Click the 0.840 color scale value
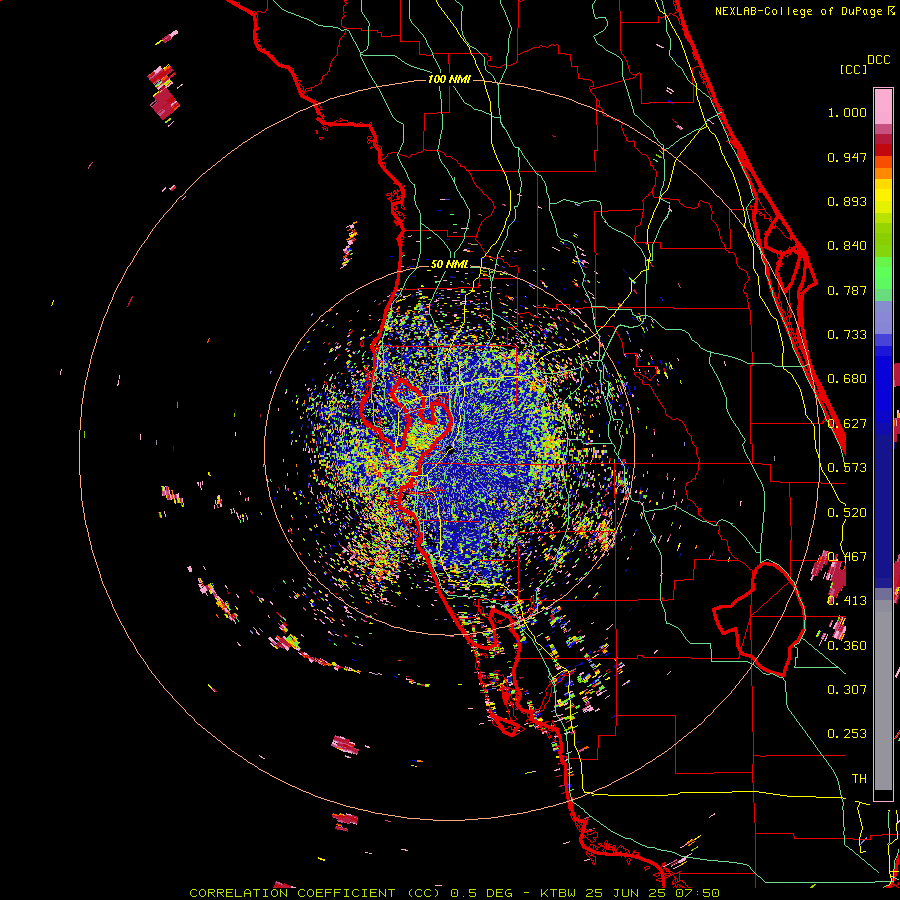This screenshot has width=900, height=900. 847,246
